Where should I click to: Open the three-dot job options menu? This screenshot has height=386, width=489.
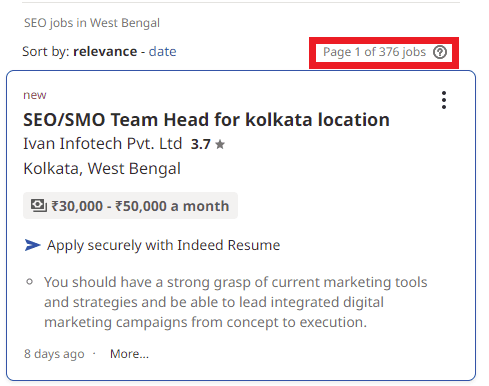click(x=444, y=100)
